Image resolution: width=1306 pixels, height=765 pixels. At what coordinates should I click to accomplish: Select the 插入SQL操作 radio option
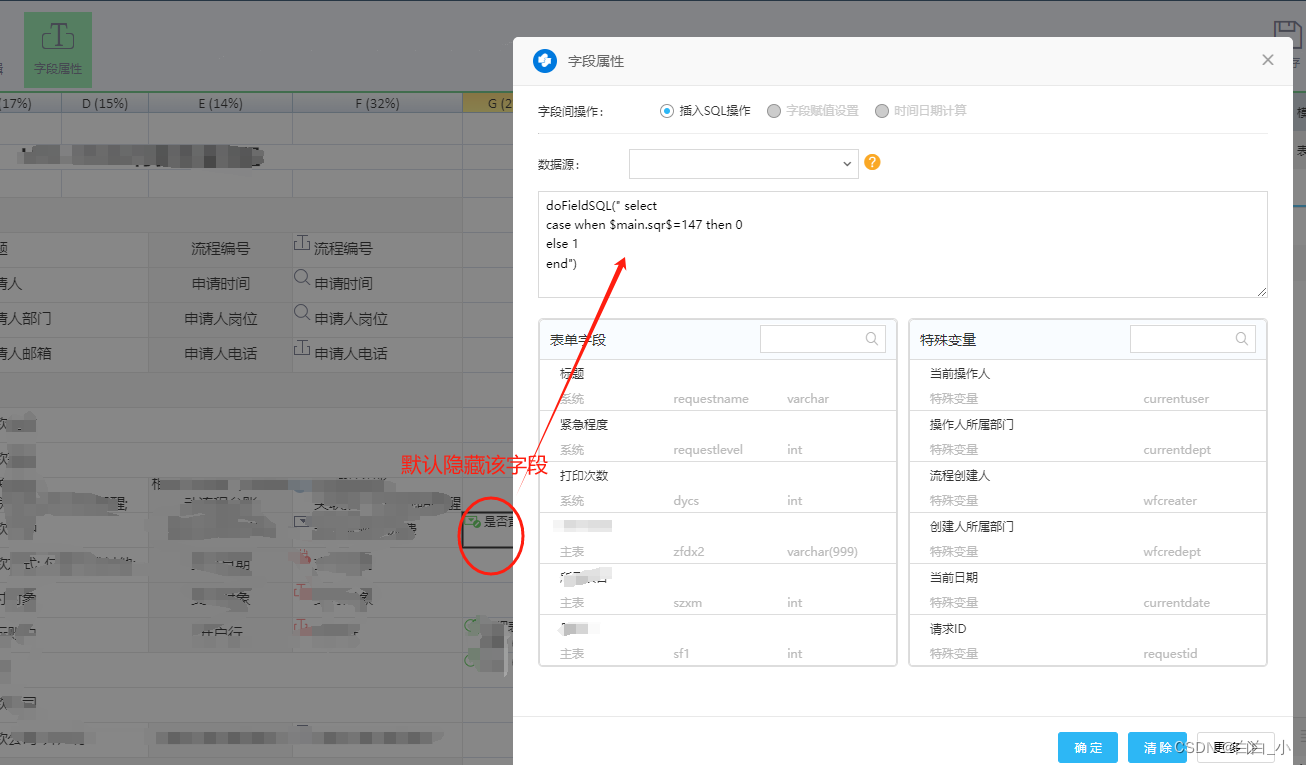(x=666, y=110)
